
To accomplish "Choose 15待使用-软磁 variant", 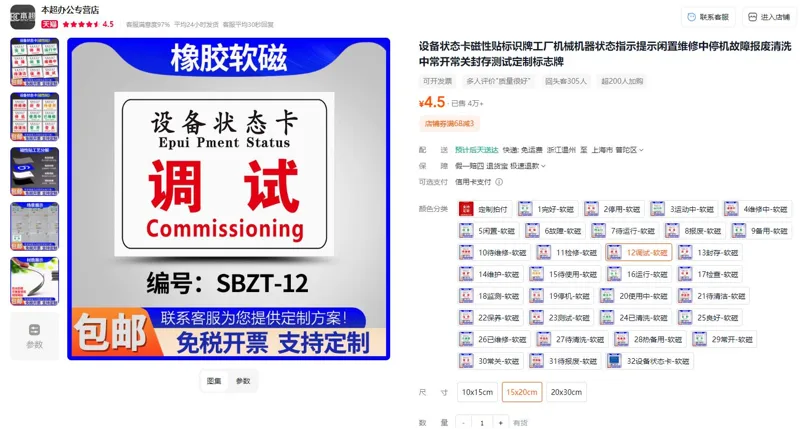I will (x=565, y=274).
